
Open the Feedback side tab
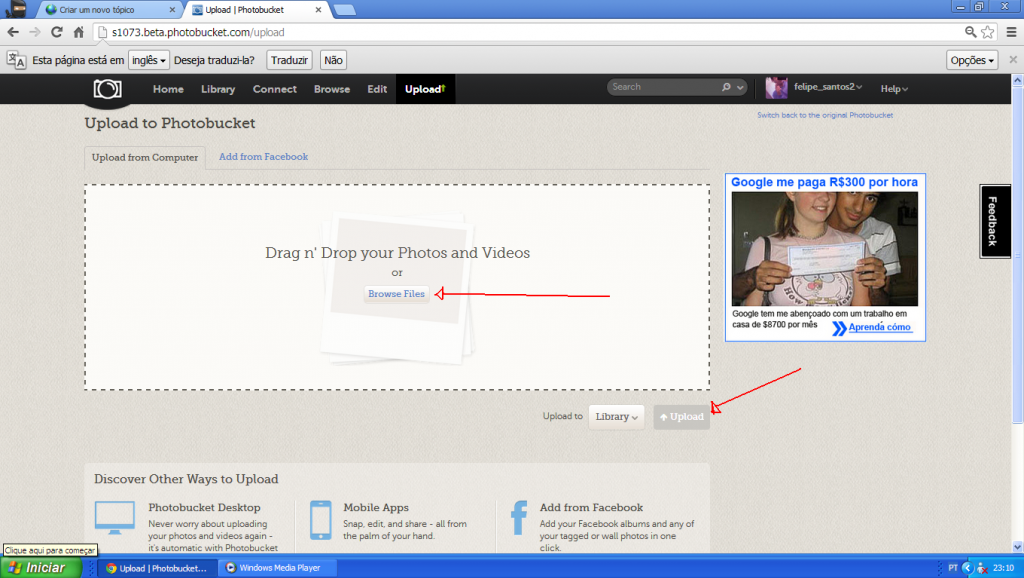[x=993, y=221]
